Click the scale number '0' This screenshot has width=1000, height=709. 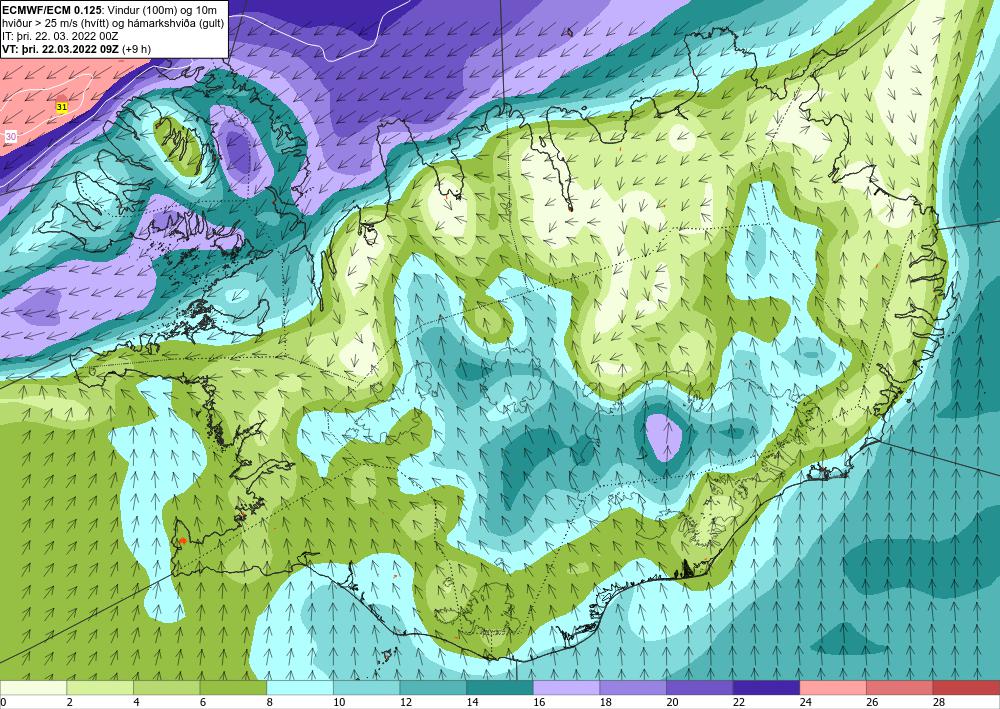[3, 702]
